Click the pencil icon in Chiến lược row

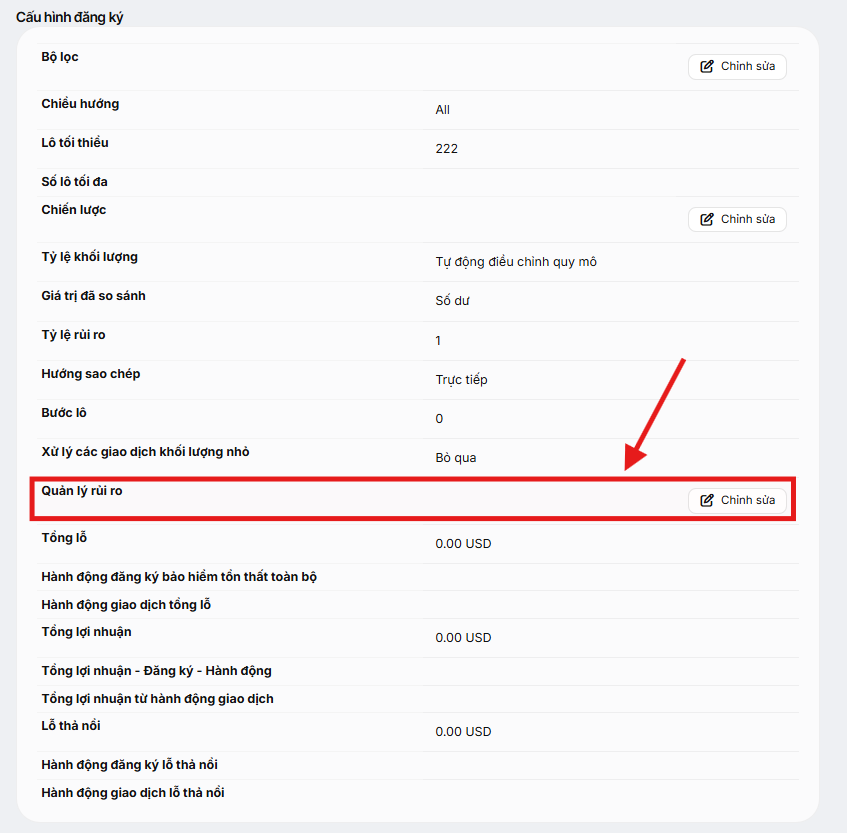(707, 219)
